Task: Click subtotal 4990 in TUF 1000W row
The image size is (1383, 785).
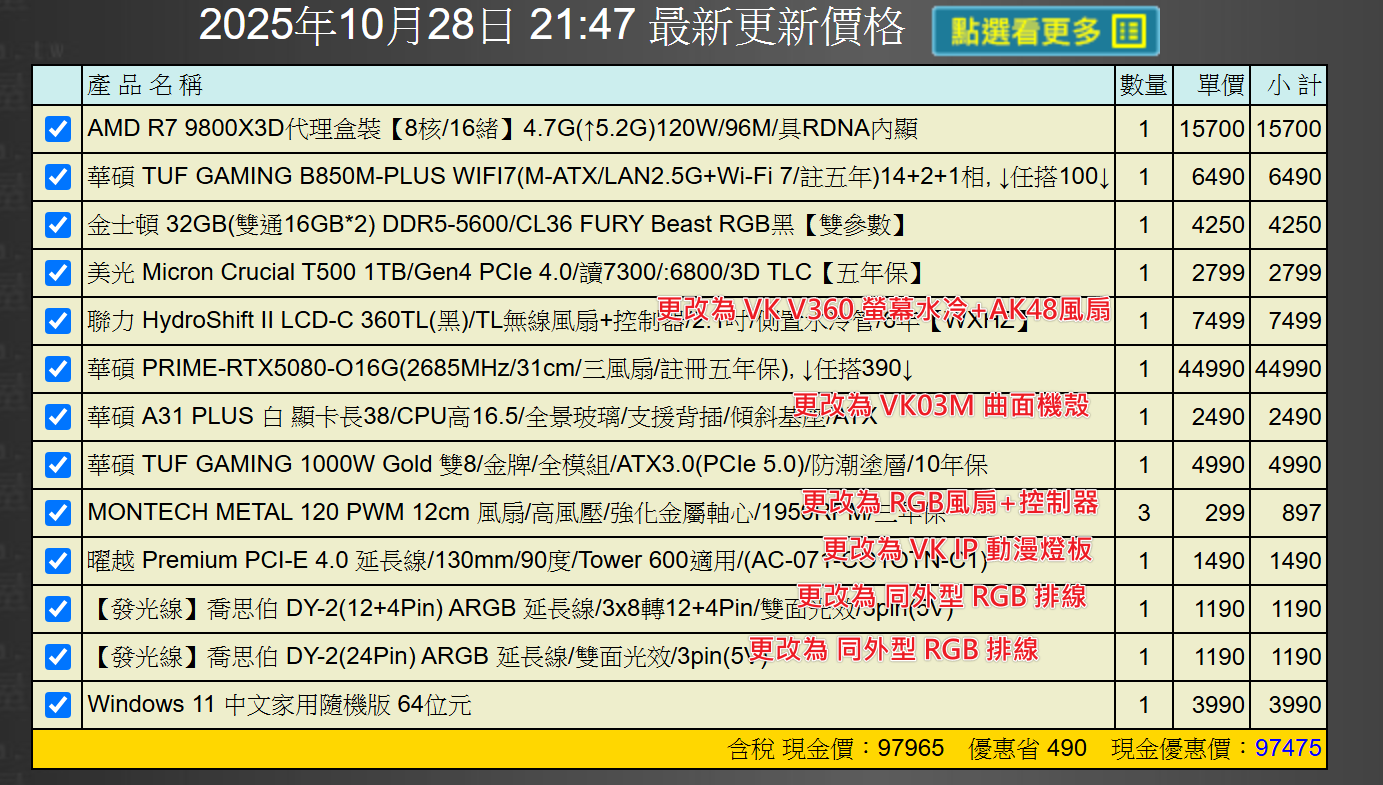Action: (x=1295, y=466)
